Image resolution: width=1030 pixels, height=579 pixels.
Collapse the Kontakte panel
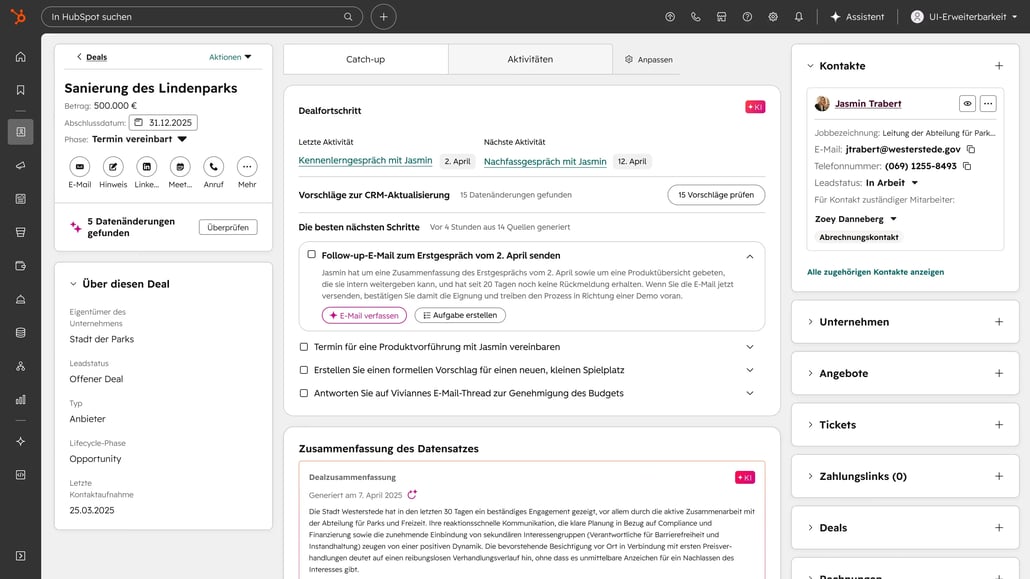click(x=810, y=66)
